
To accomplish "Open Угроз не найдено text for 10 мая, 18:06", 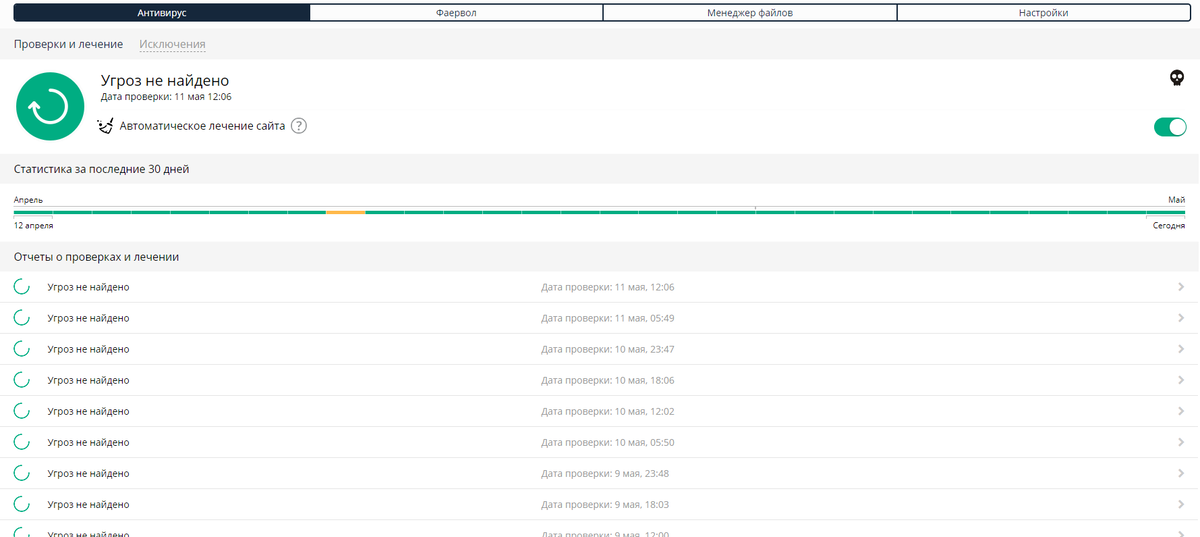I will (88, 380).
